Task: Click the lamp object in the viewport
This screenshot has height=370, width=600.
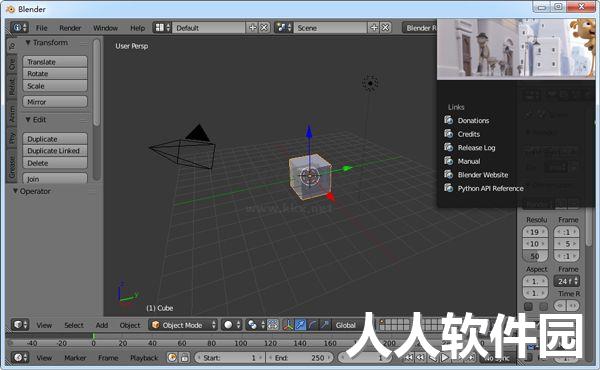Action: (x=370, y=83)
